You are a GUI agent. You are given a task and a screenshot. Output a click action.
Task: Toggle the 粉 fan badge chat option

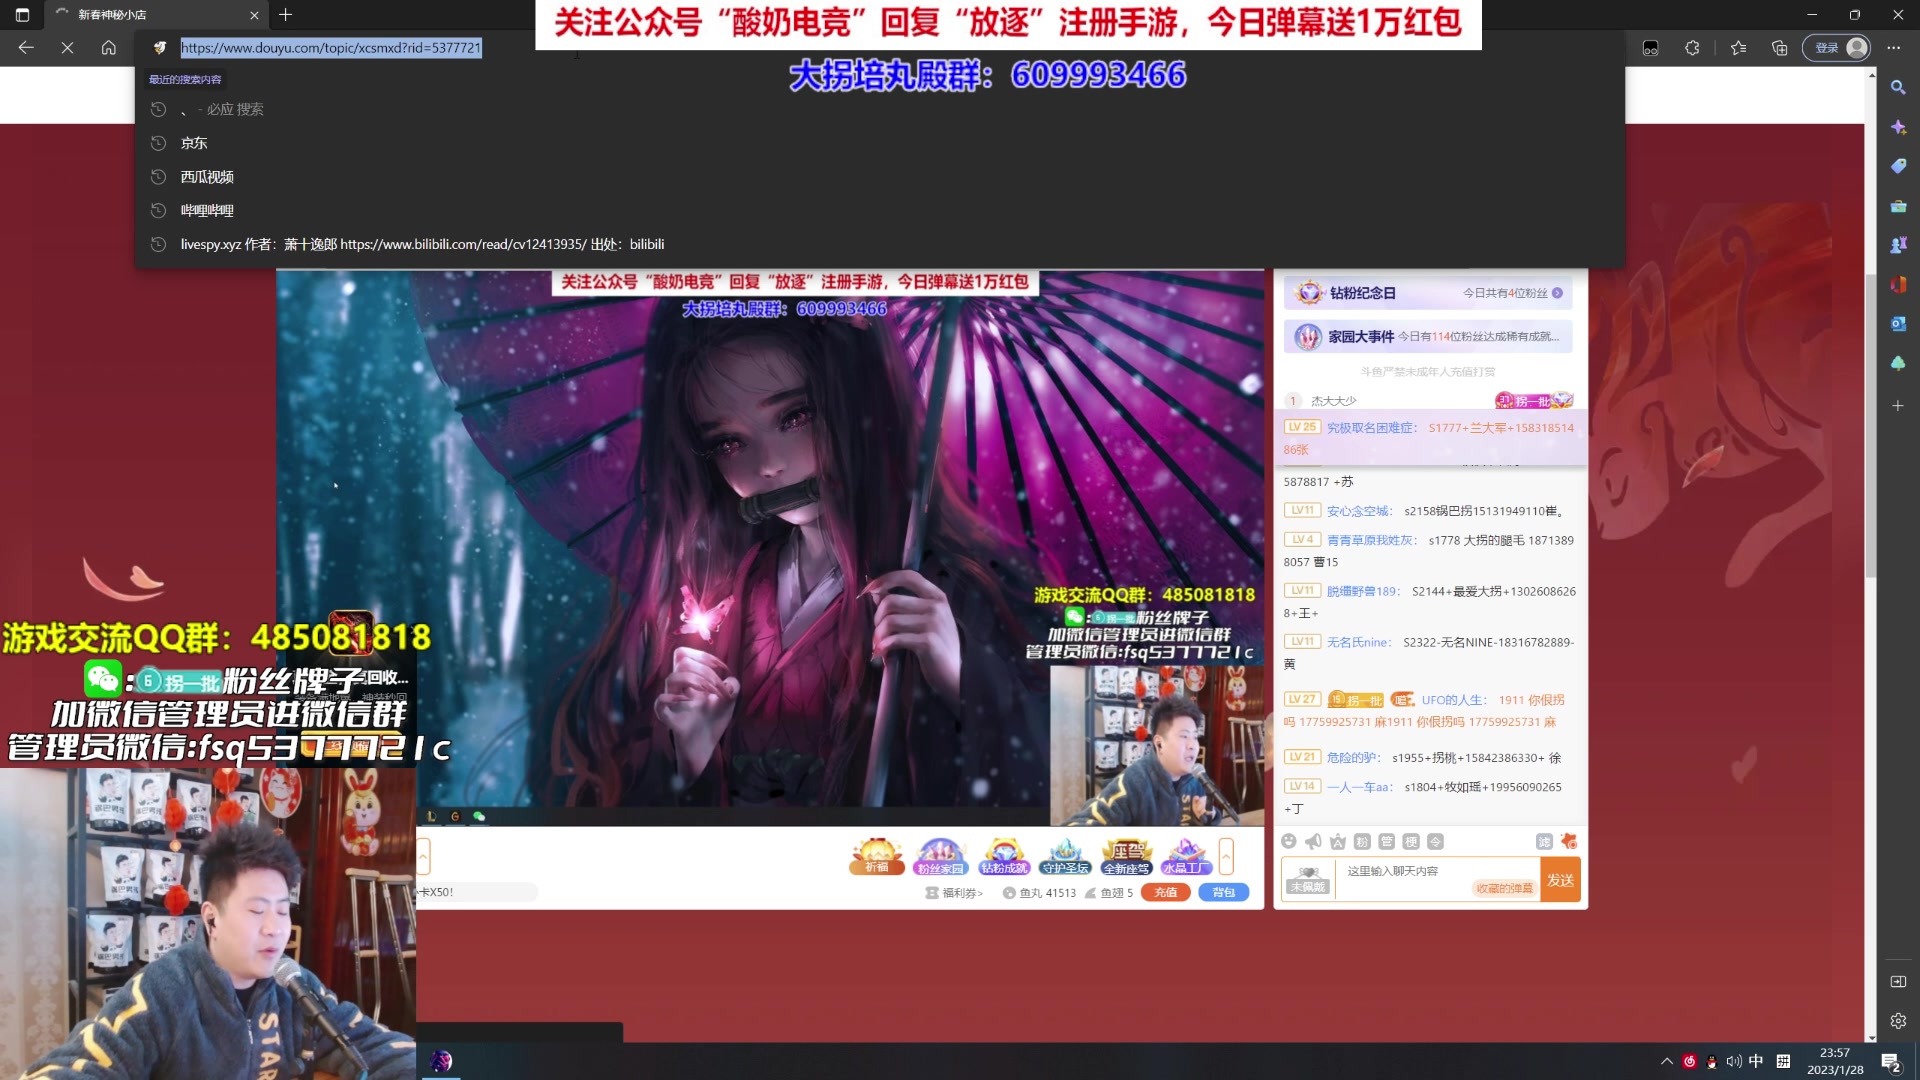pyautogui.click(x=1362, y=842)
